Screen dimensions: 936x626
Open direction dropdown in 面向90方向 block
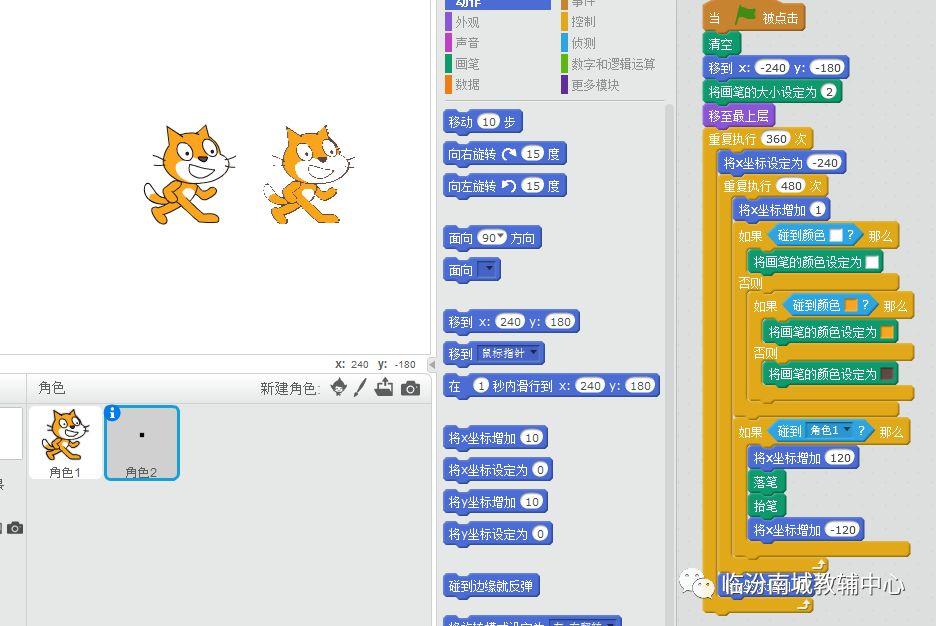click(x=501, y=237)
